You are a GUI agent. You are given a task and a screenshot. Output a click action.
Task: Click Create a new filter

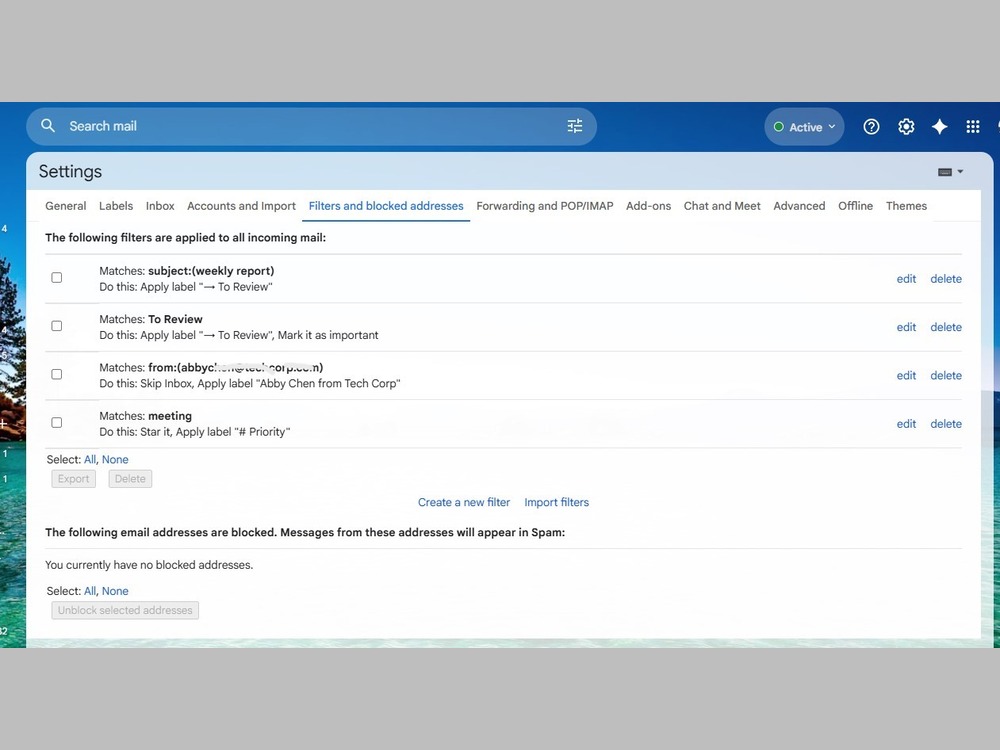464,502
